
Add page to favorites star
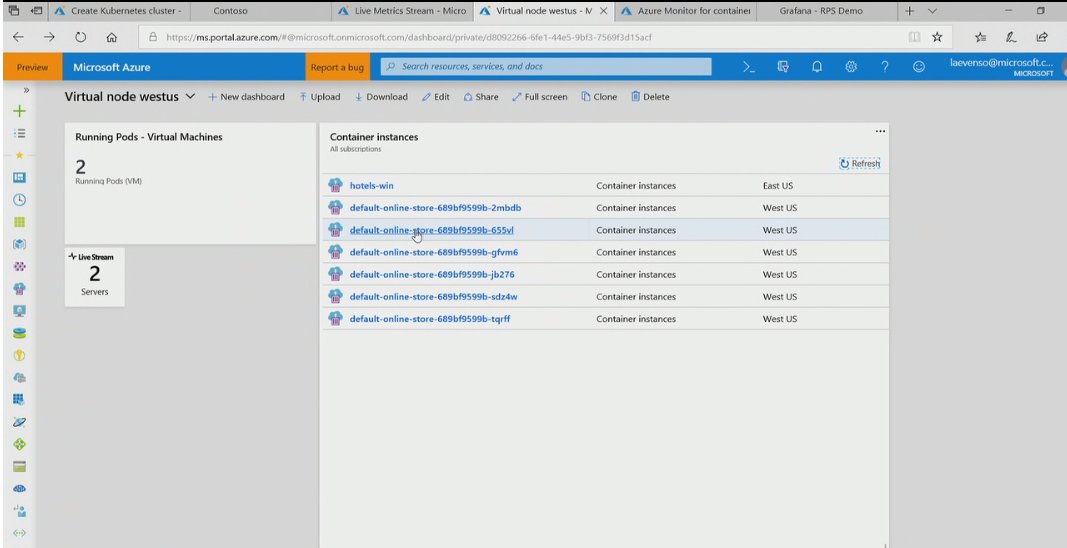pyautogui.click(x=937, y=37)
